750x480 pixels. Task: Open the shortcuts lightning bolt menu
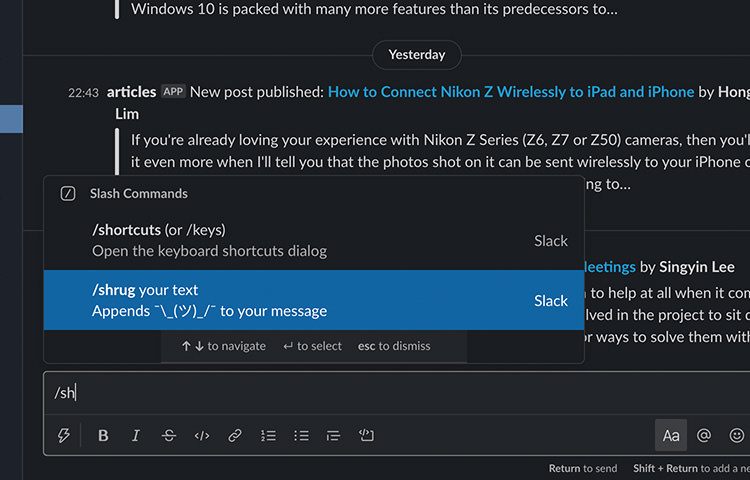pyautogui.click(x=64, y=436)
